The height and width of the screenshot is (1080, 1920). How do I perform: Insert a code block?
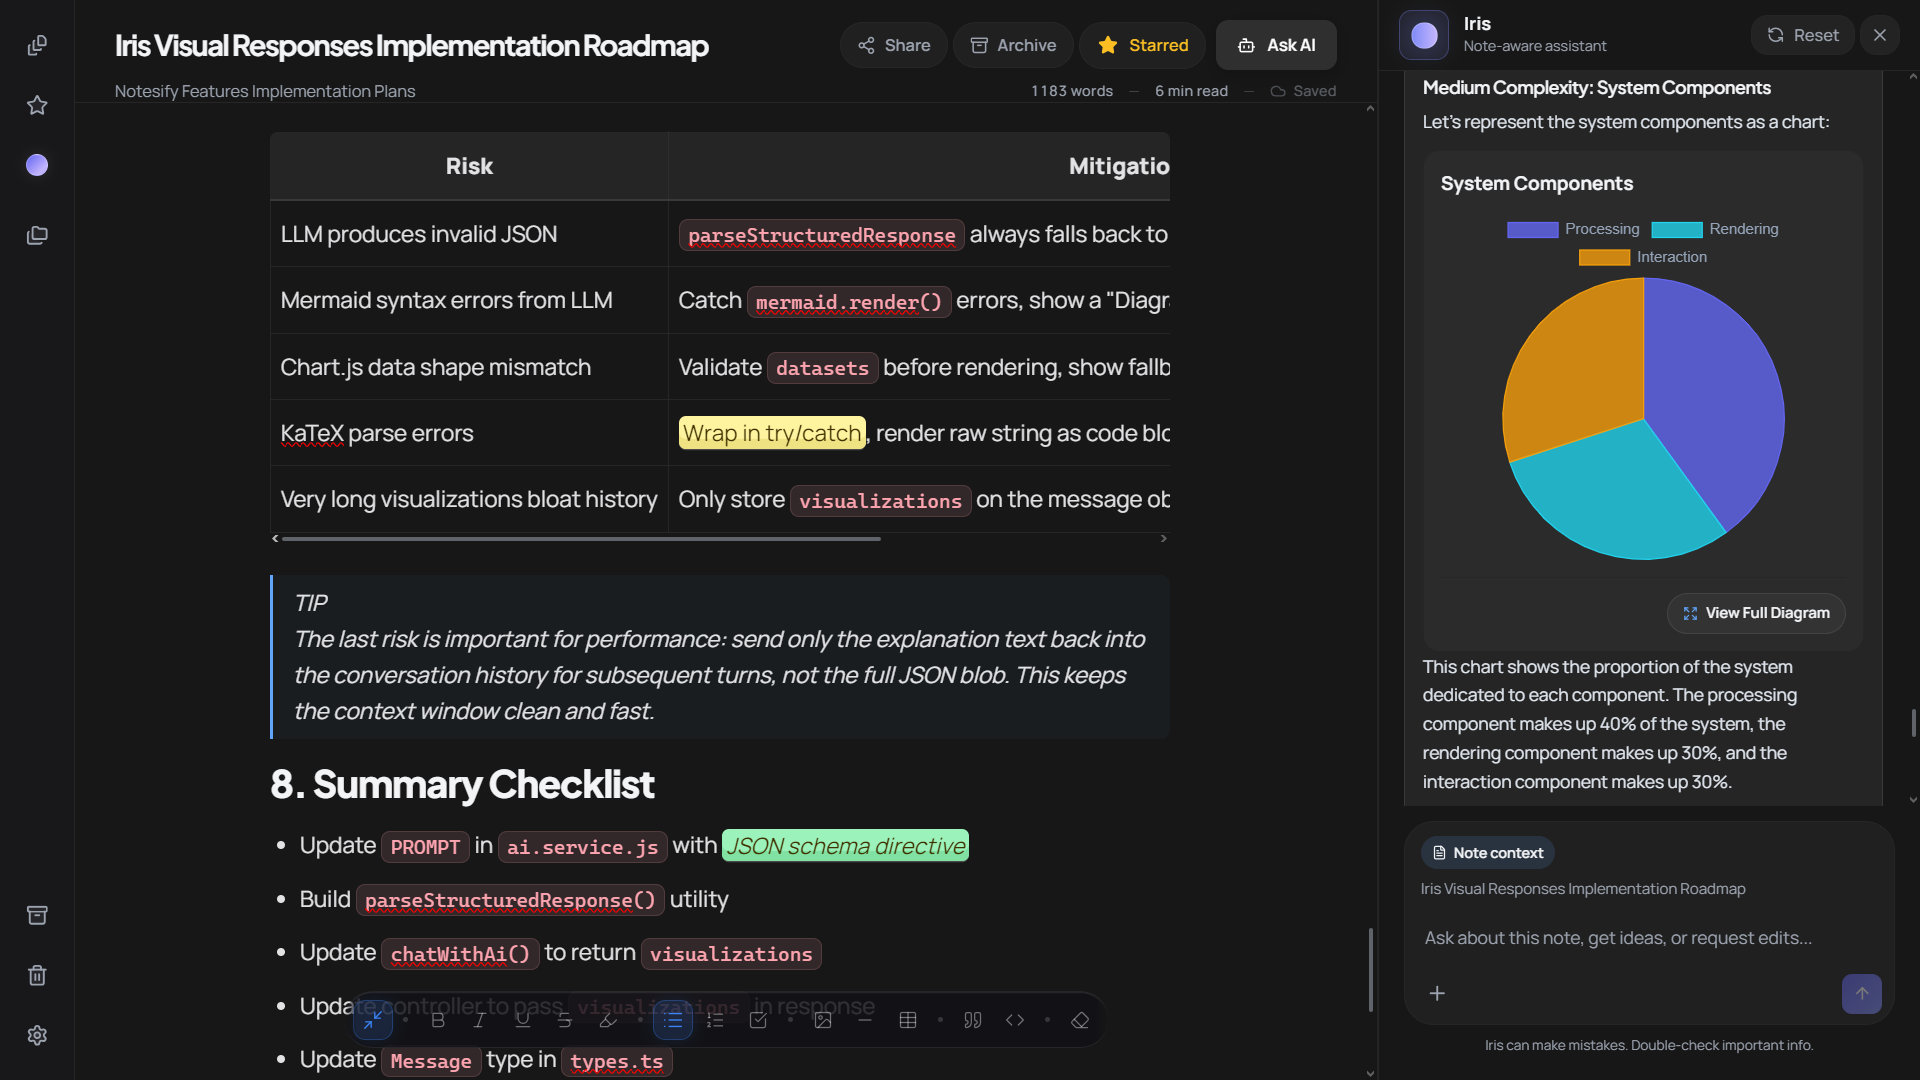(x=1015, y=1020)
